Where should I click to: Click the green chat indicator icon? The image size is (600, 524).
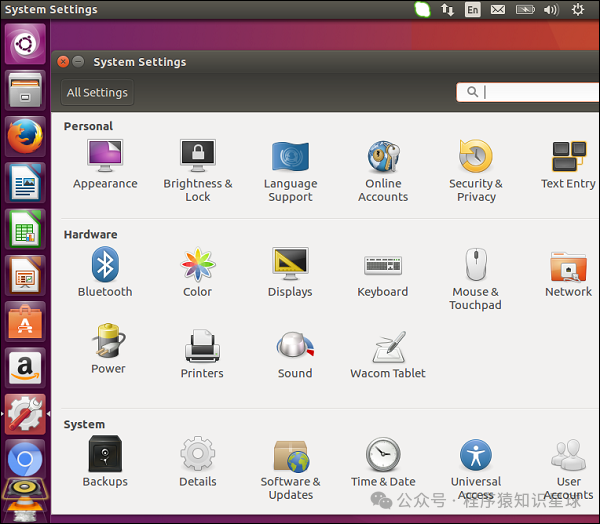pos(422,9)
